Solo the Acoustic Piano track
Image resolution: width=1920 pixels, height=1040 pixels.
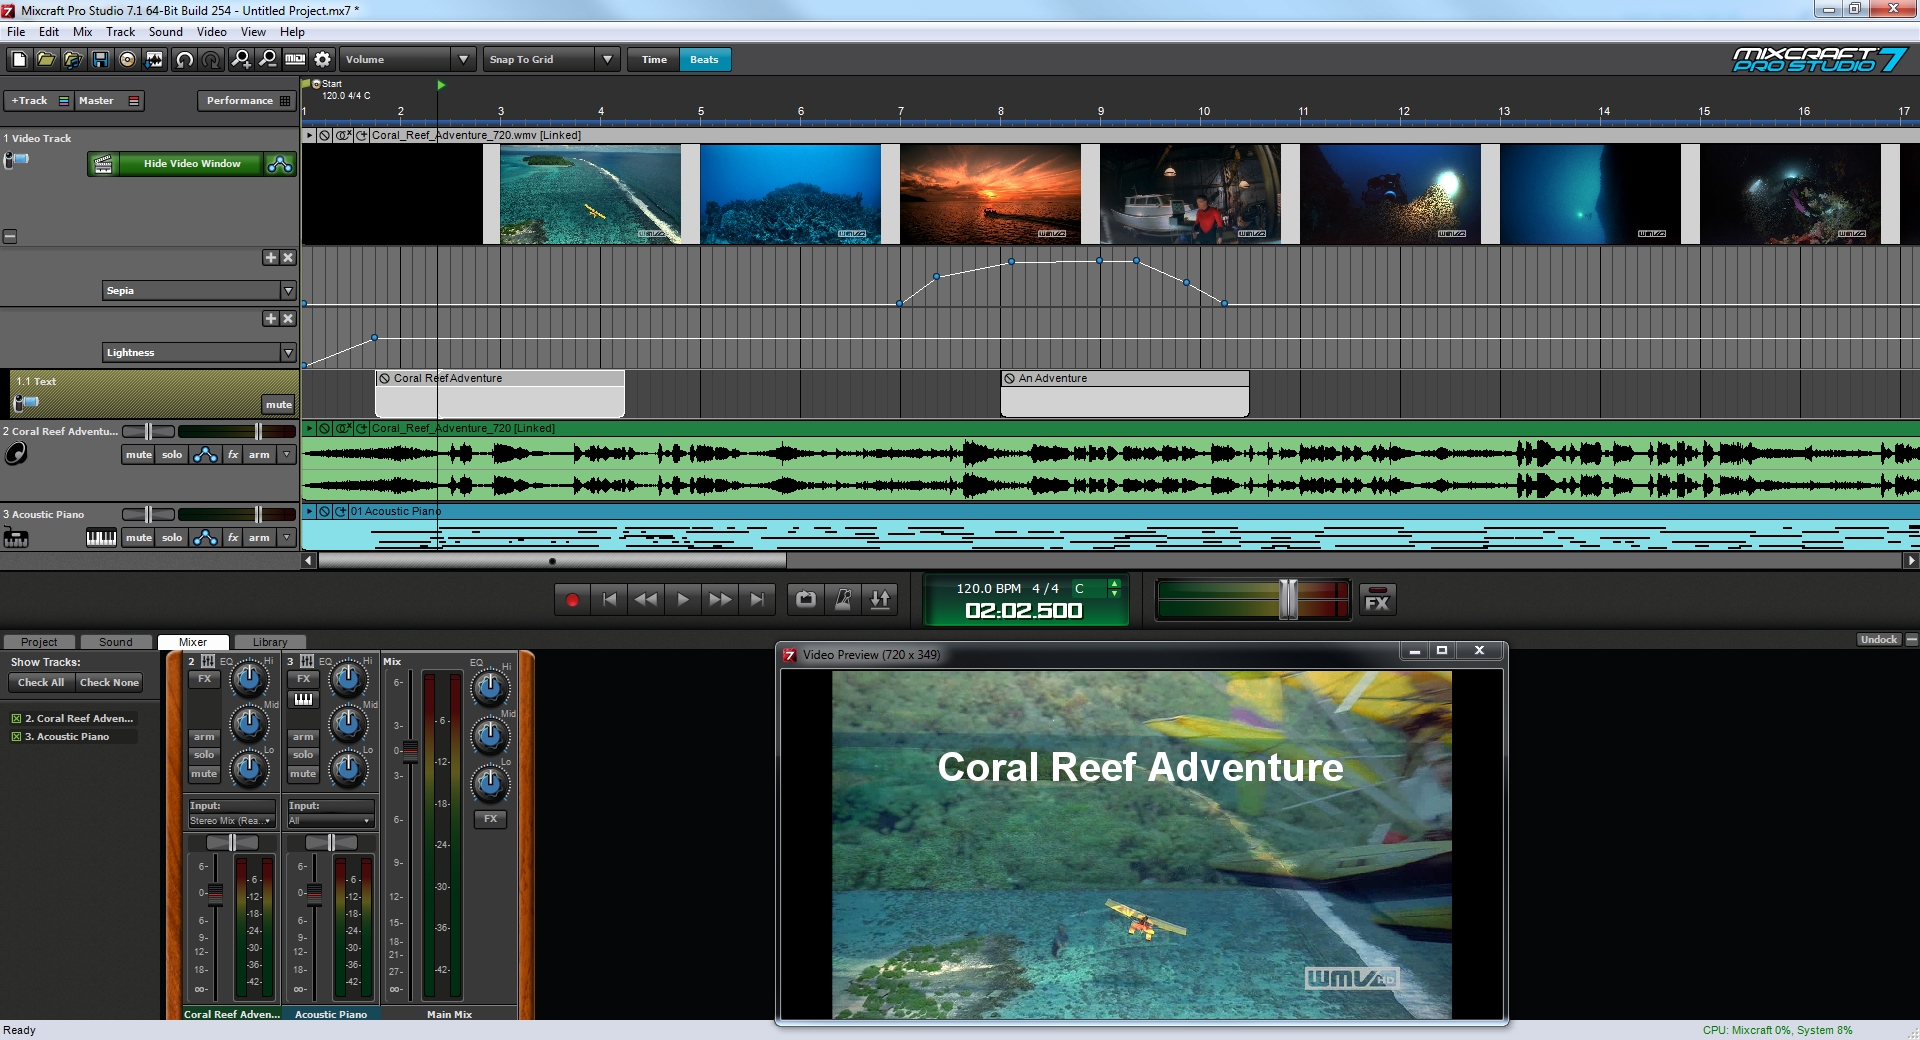coord(172,538)
